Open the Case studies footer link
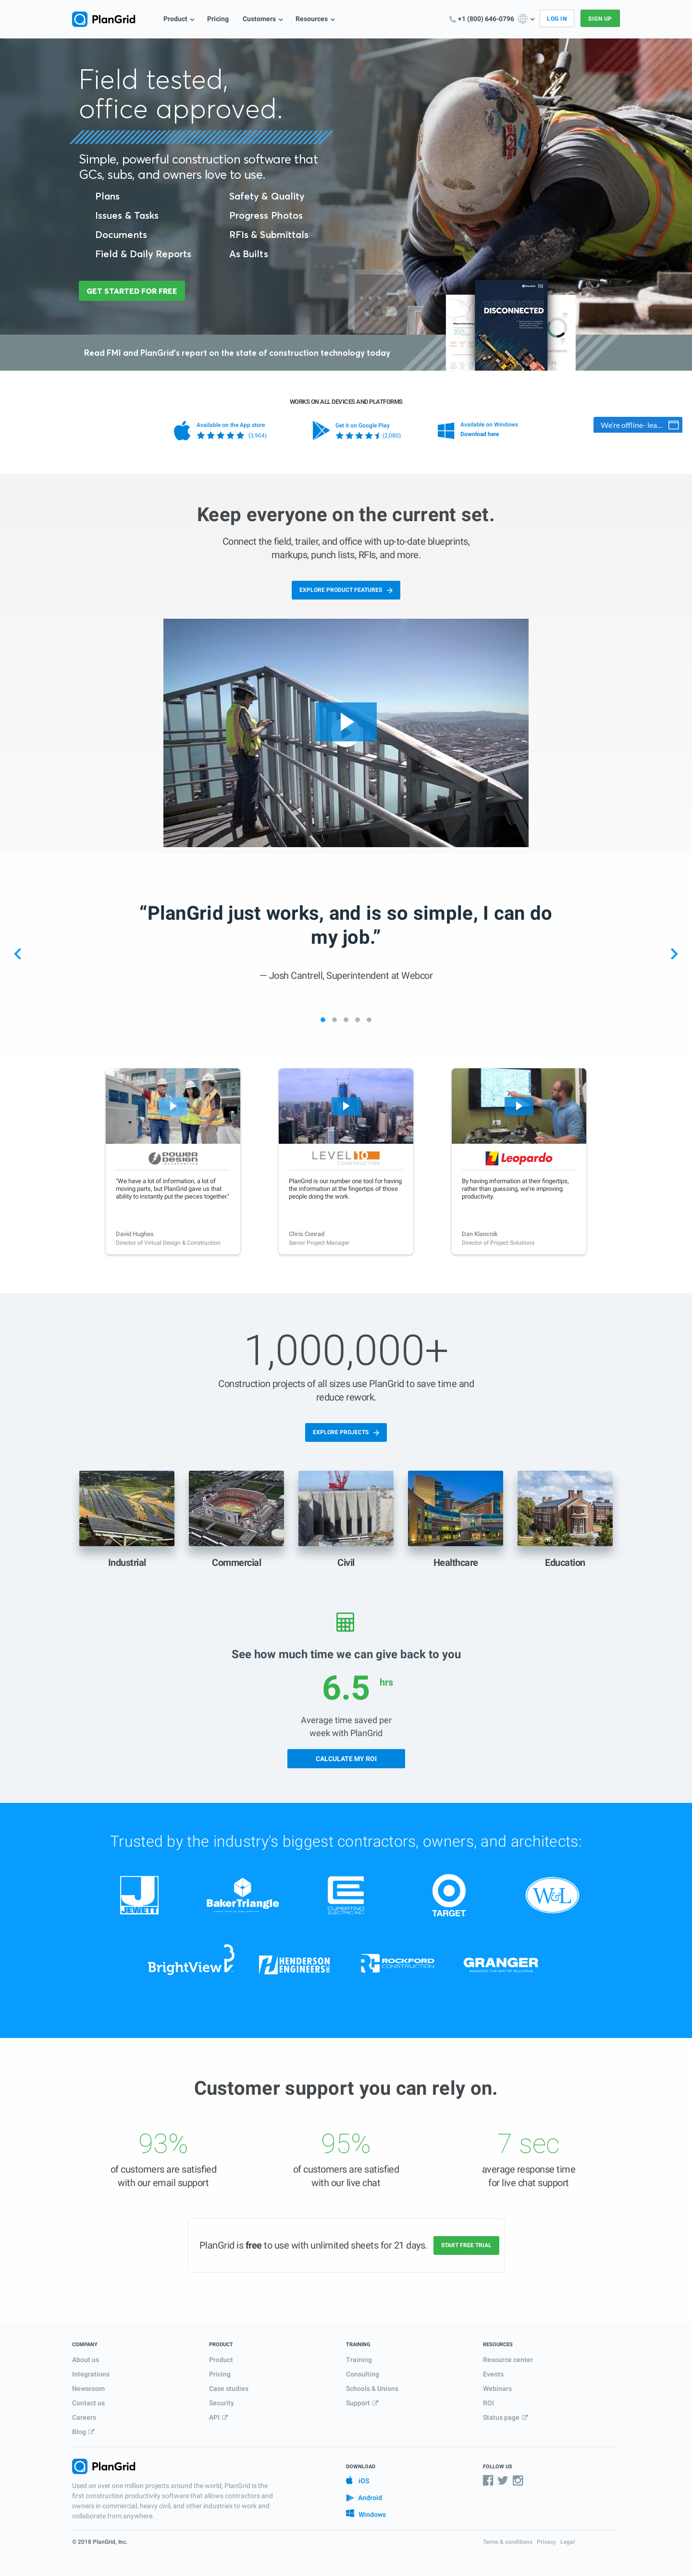Screen dimensions: 692x2576 [x=229, y=2388]
